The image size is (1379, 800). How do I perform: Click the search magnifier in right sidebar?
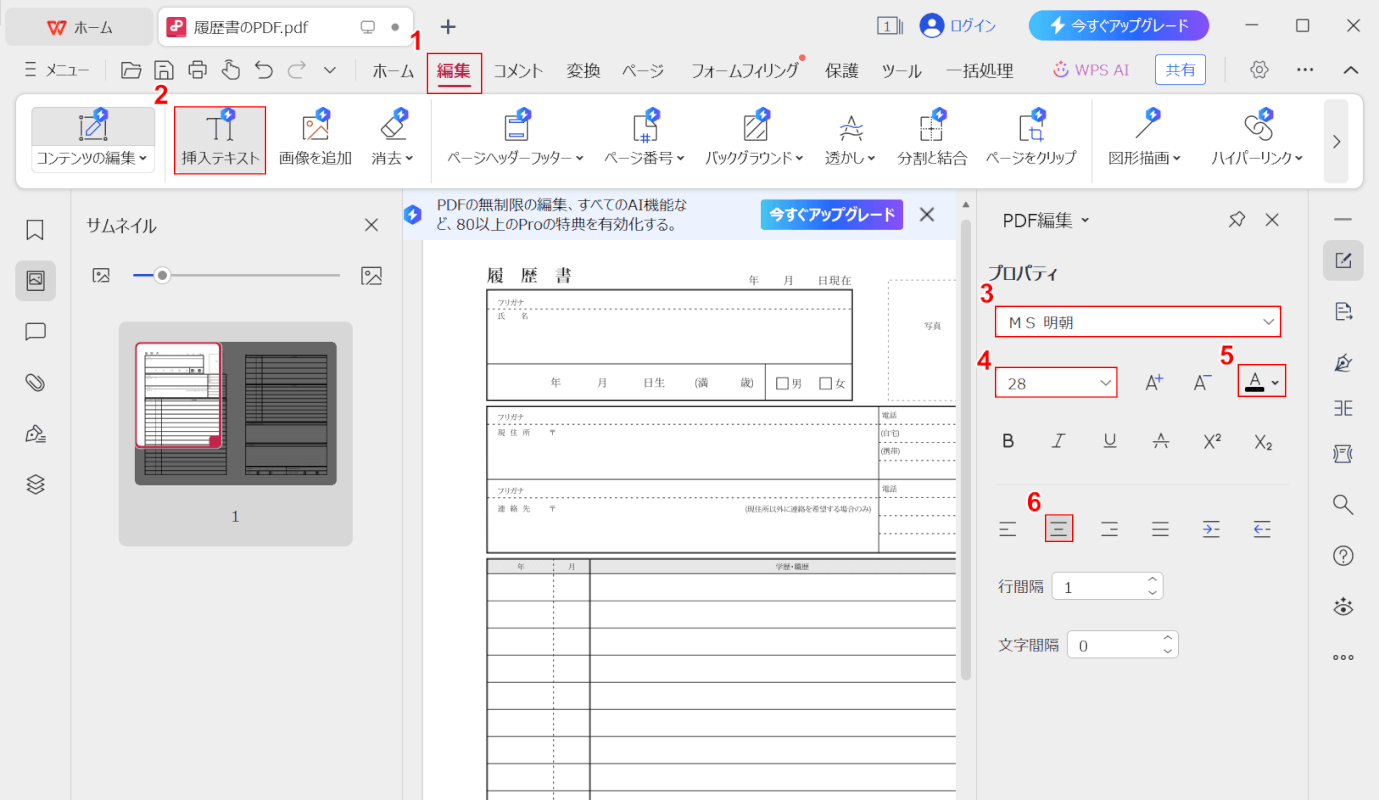click(x=1343, y=504)
